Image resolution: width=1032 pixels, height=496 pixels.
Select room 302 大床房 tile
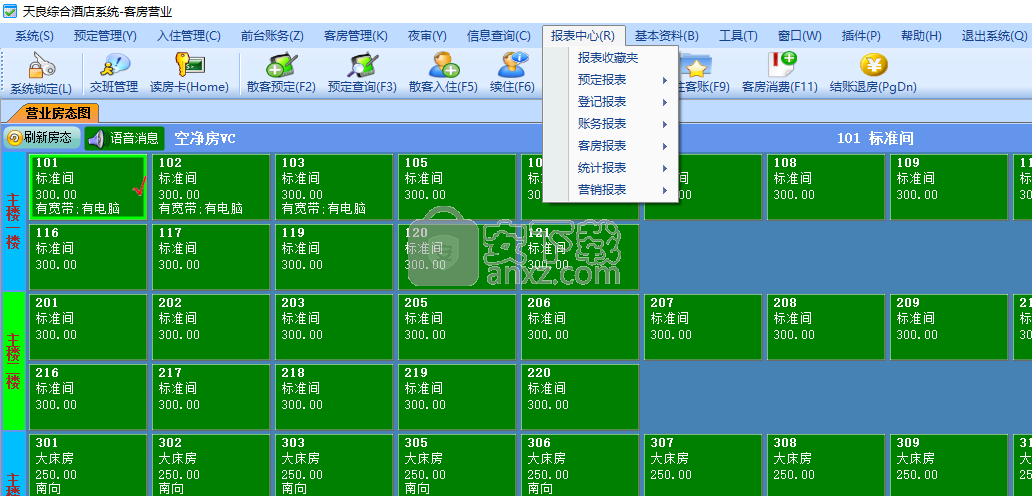click(x=211, y=465)
